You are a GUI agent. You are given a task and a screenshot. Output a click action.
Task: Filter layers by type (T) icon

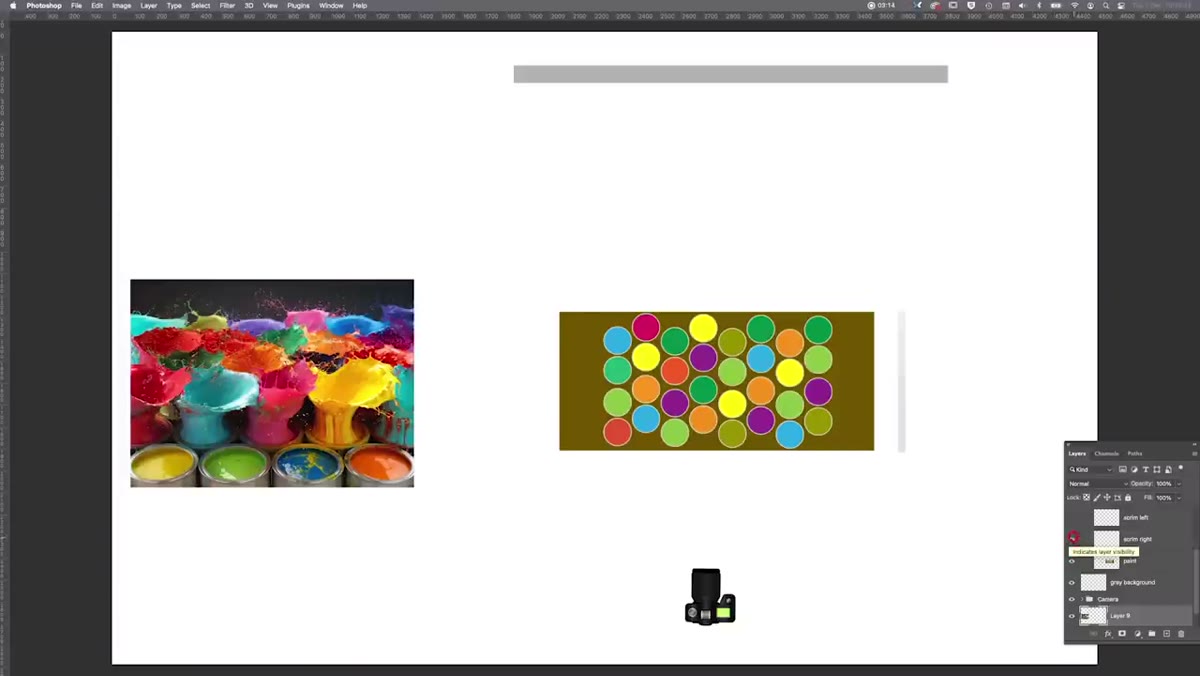(x=1146, y=469)
